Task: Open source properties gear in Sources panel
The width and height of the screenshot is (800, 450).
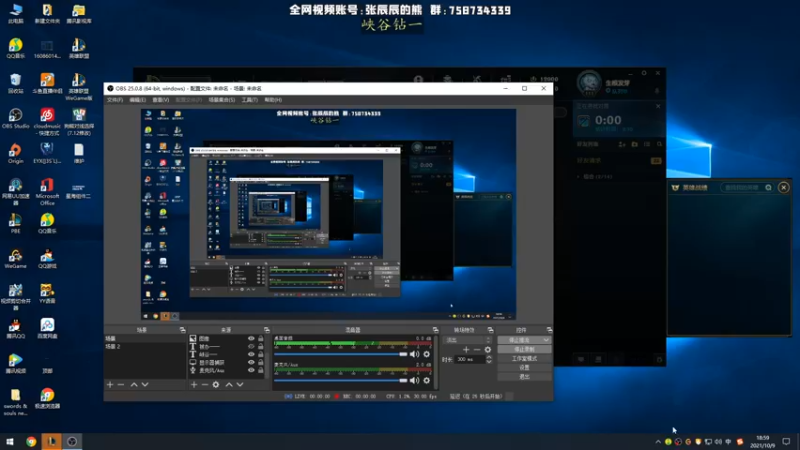Action: pos(216,385)
